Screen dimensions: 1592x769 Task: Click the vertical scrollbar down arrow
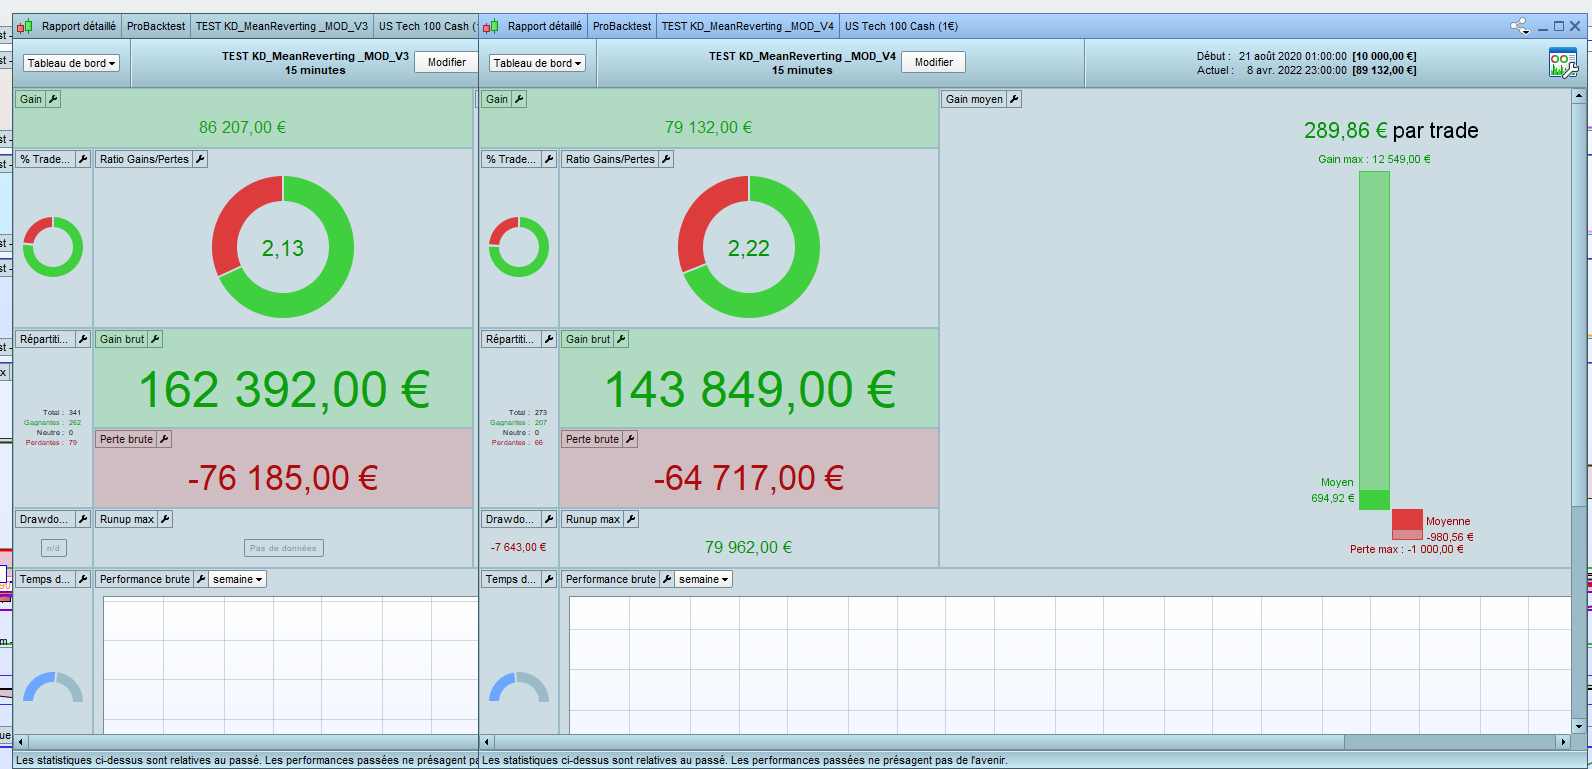tap(1580, 727)
